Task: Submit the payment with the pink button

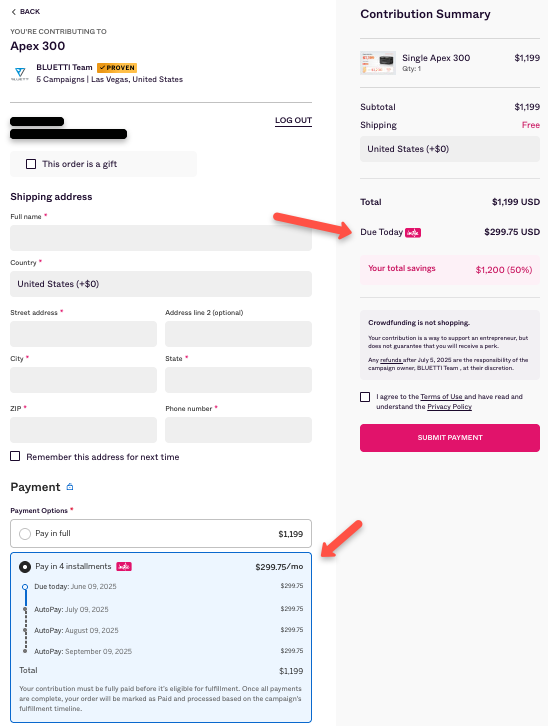Action: tap(450, 438)
